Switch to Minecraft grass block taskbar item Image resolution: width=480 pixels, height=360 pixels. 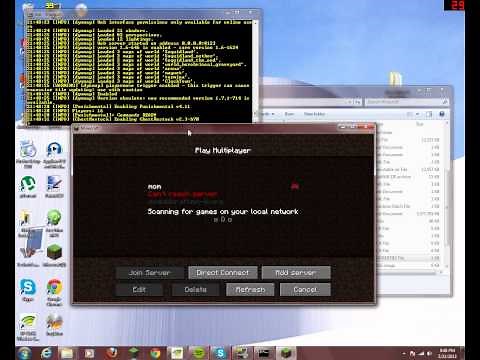pyautogui.click(x=287, y=353)
